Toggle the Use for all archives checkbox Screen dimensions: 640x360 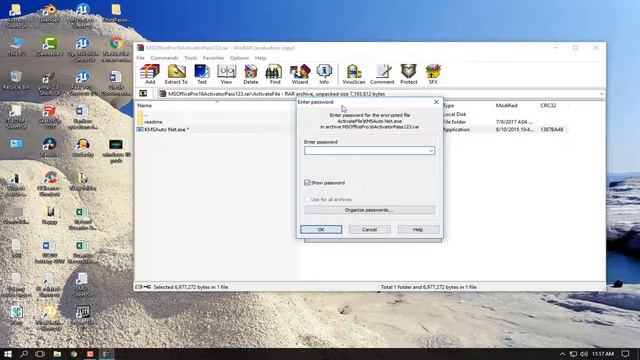[307, 199]
